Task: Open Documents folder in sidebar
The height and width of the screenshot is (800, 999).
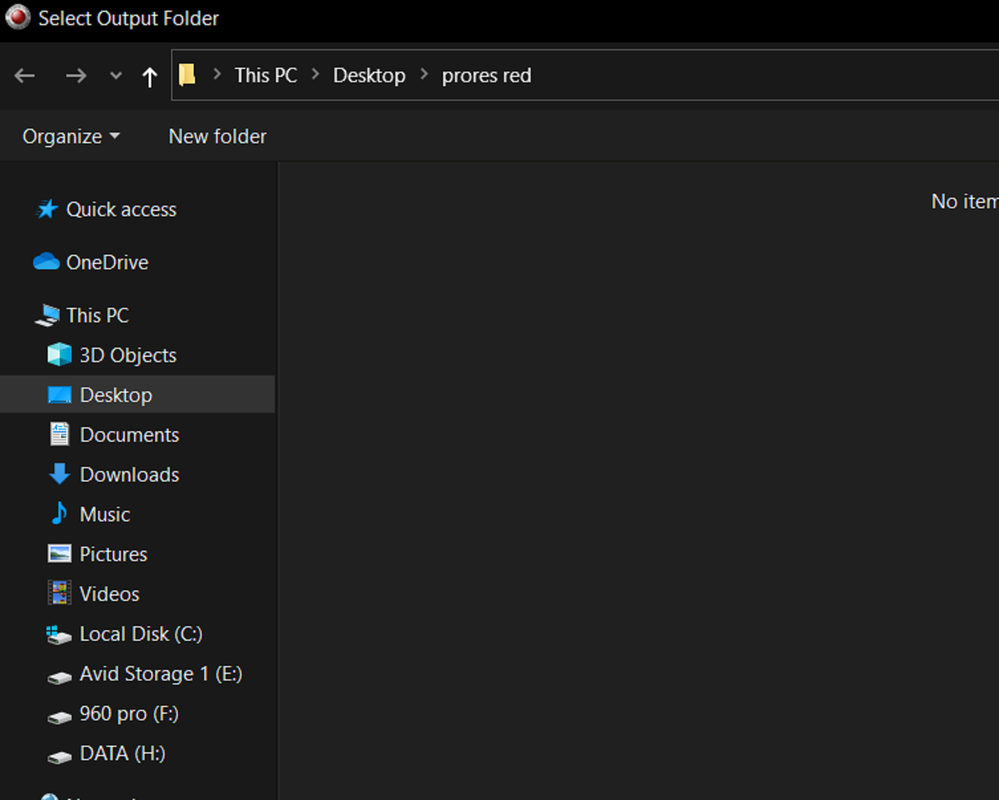Action: [x=129, y=435]
